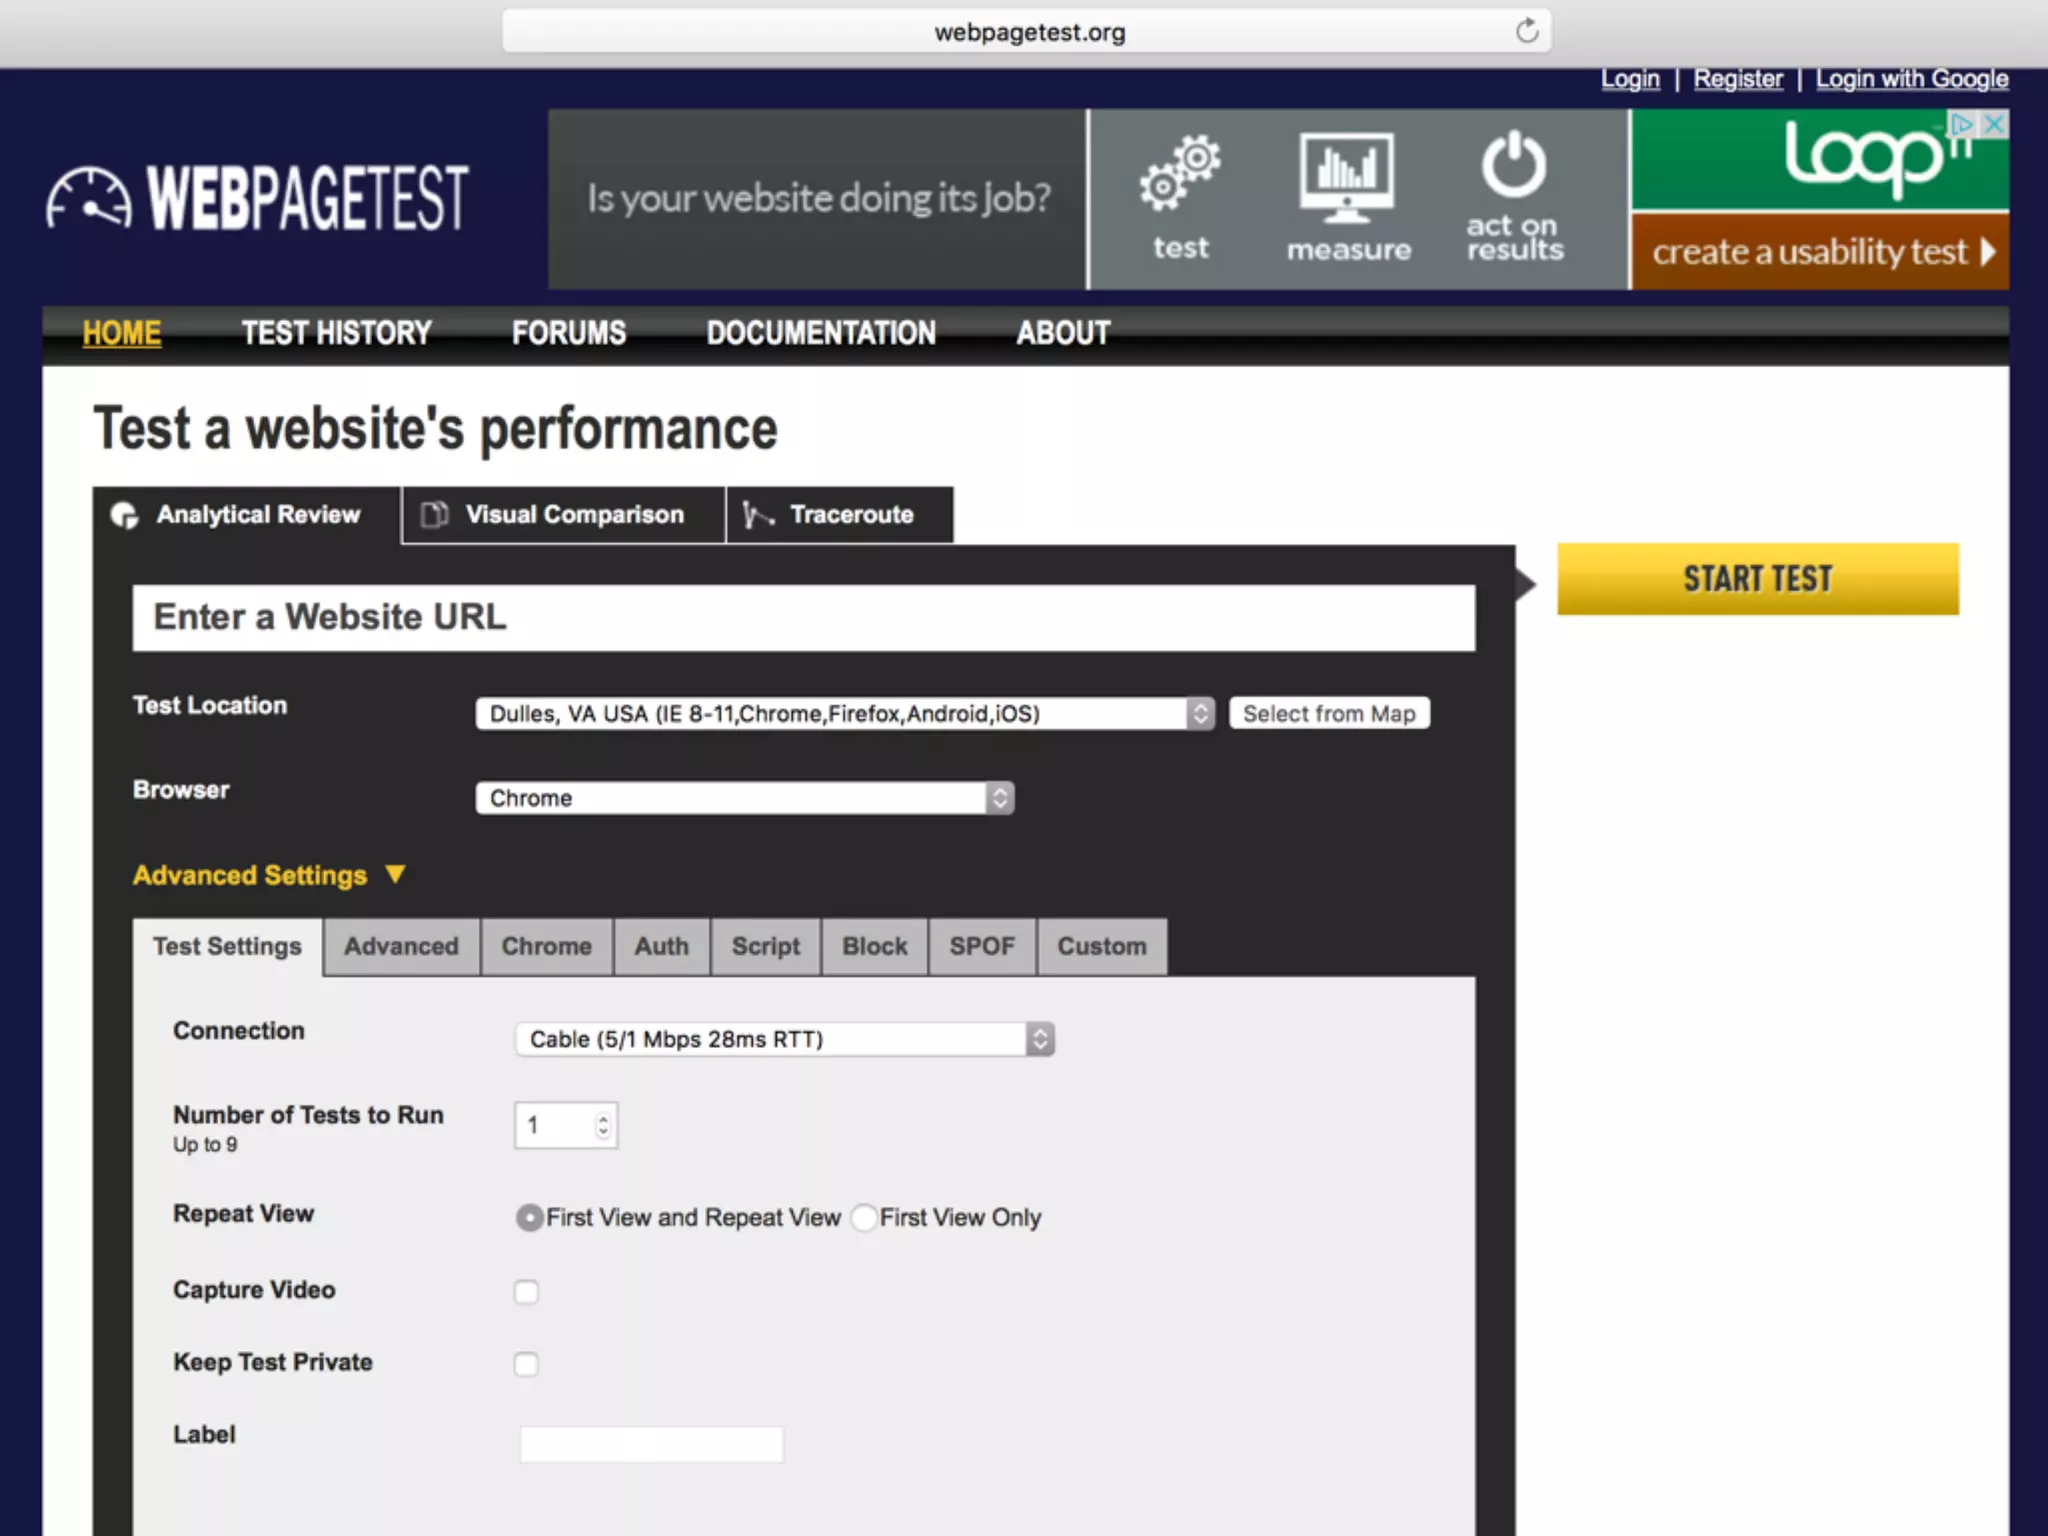Open the SPOF tab

(x=982, y=946)
